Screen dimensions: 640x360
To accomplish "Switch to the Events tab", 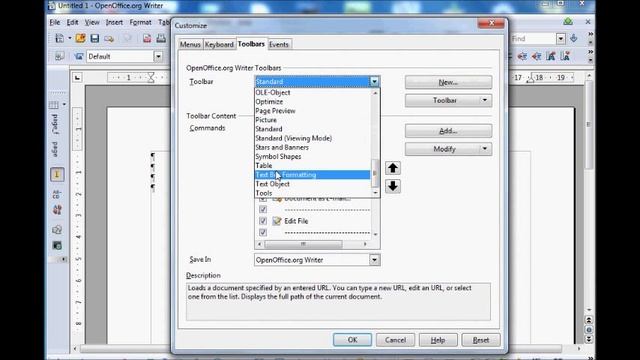I will click(x=279, y=44).
